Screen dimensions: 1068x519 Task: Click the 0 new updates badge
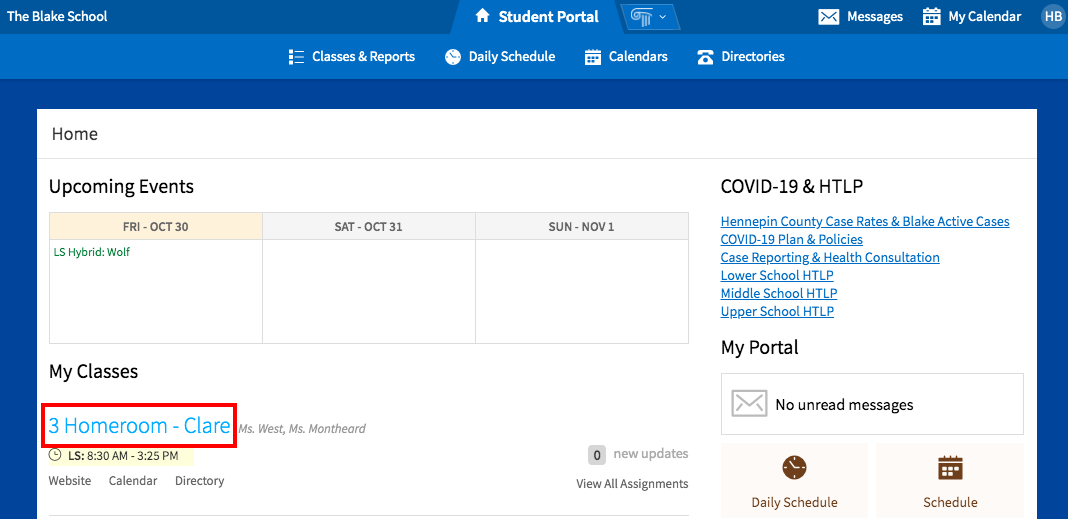597,455
